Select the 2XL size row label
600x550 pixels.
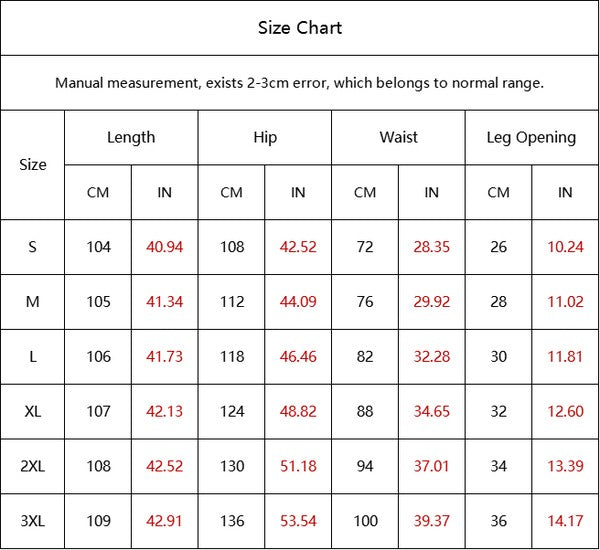coord(33,466)
